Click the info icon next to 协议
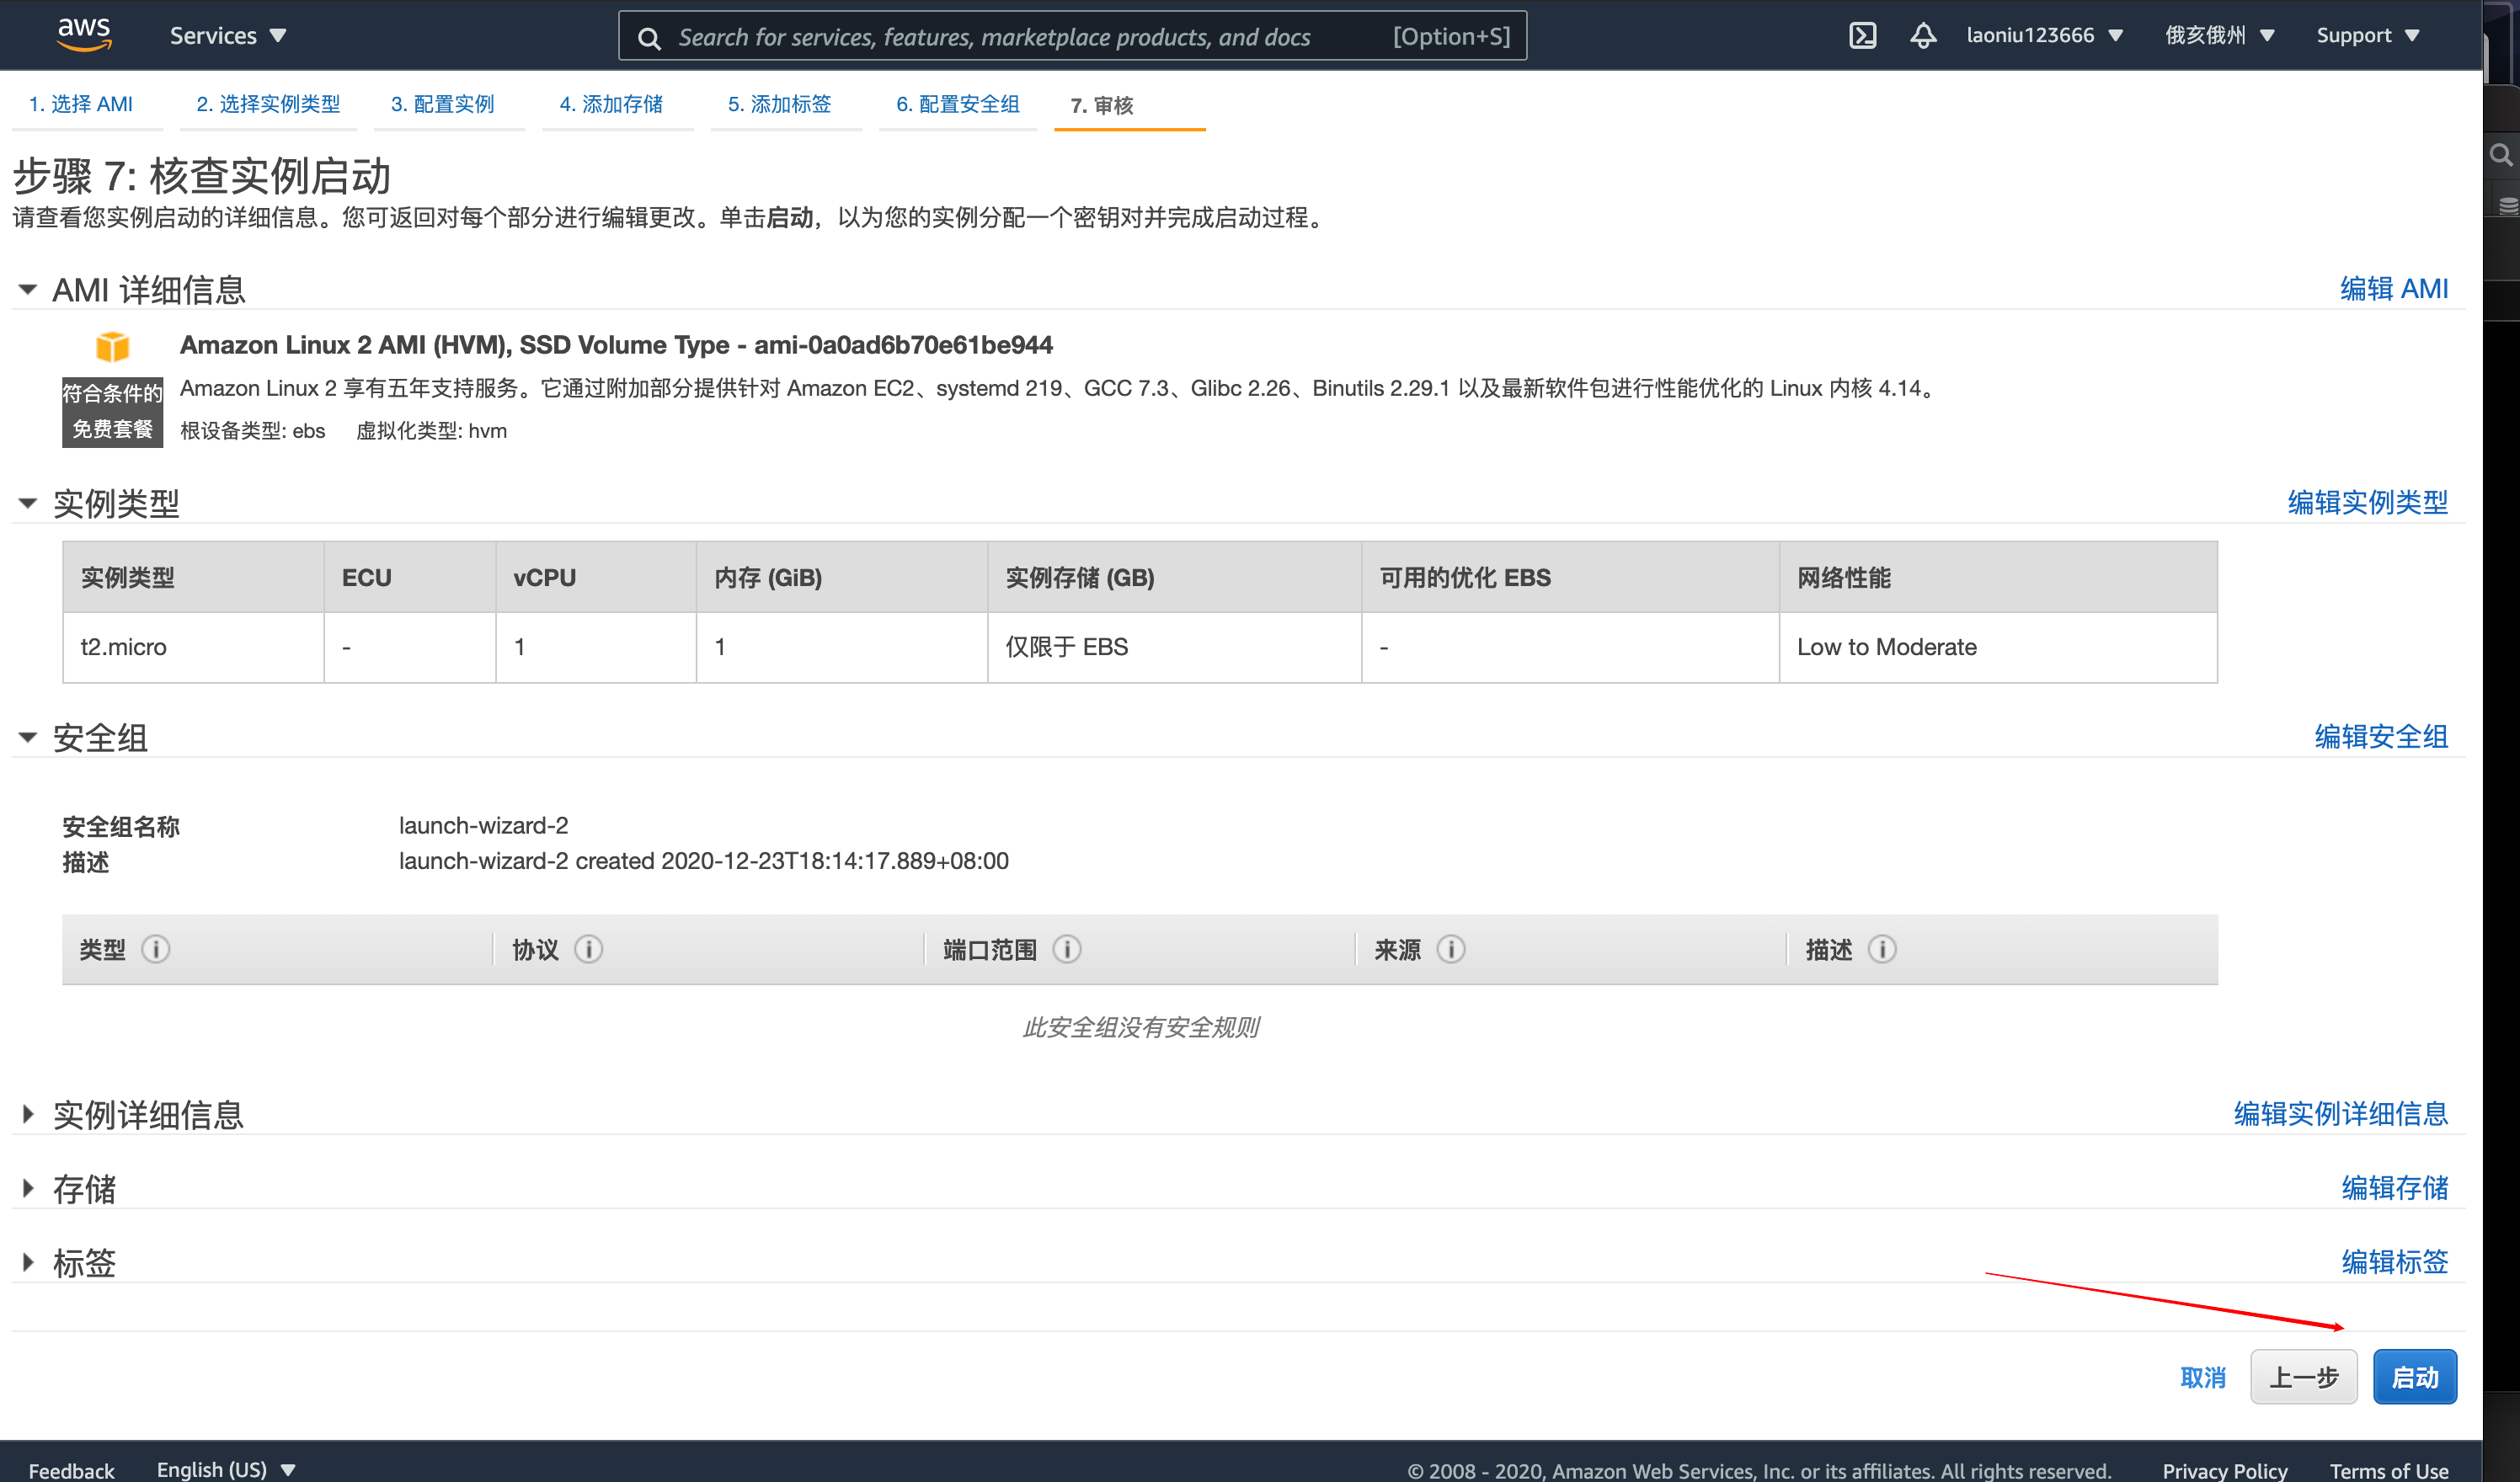Viewport: 2520px width, 1482px height. [588, 948]
